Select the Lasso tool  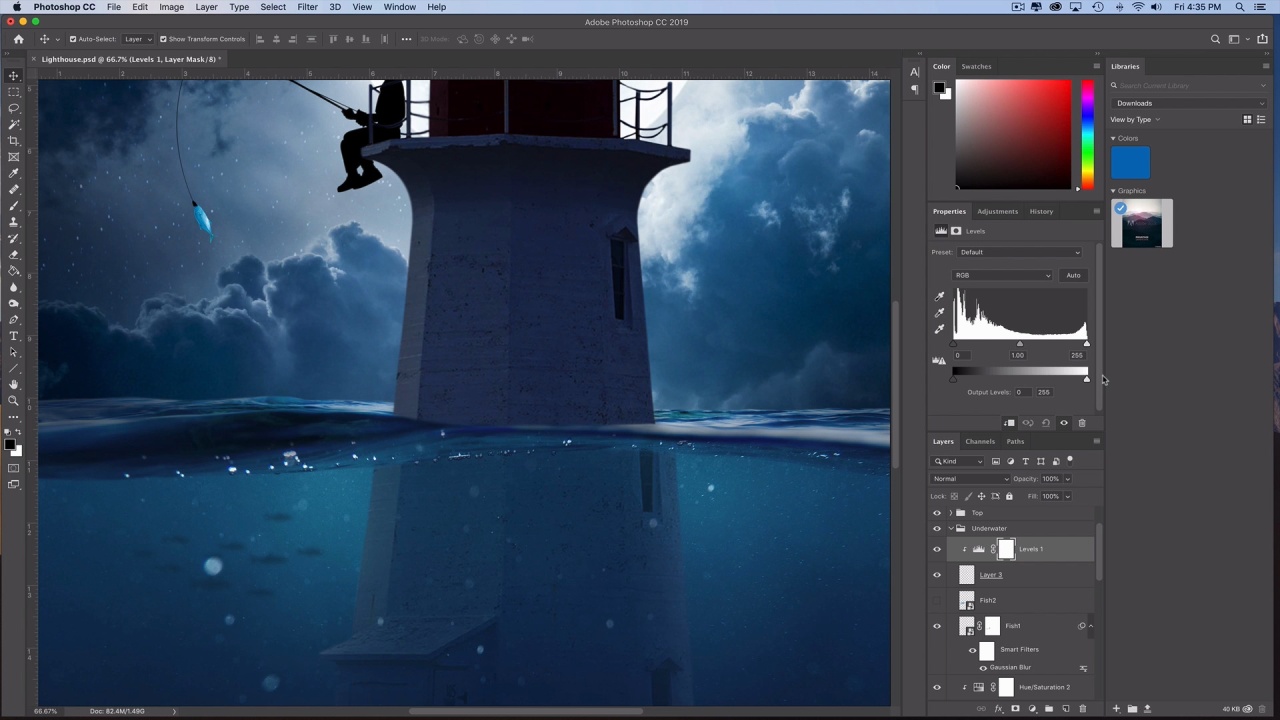pyautogui.click(x=14, y=108)
